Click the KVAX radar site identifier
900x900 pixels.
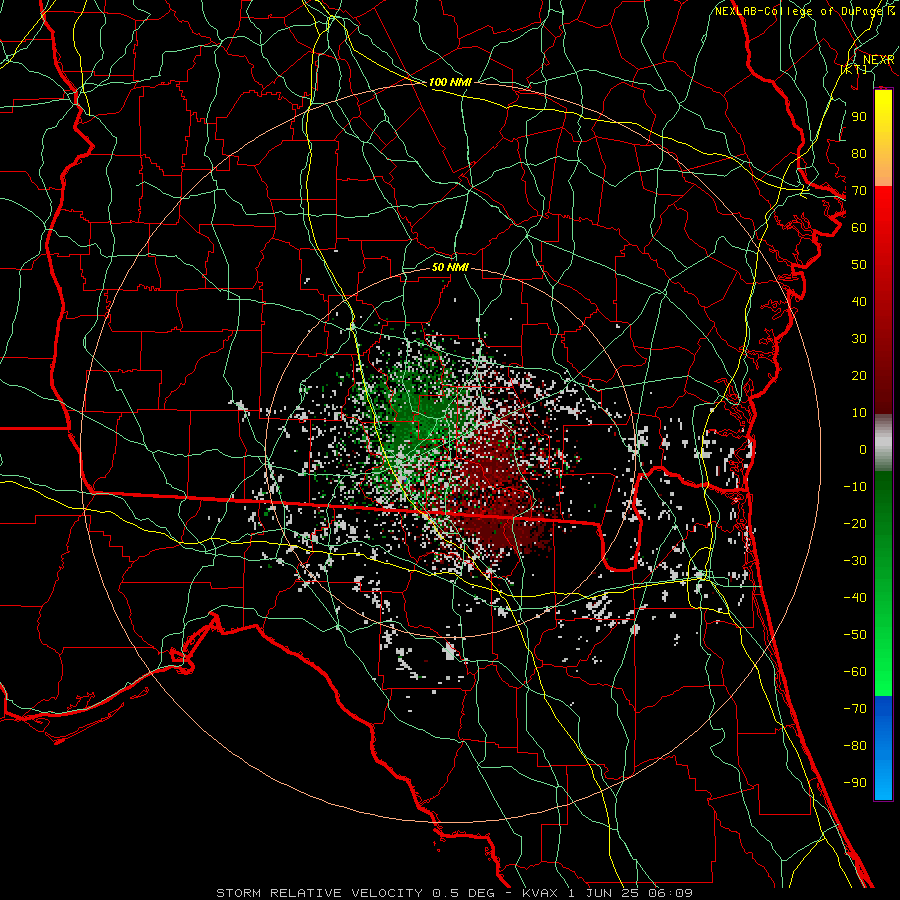(541, 893)
